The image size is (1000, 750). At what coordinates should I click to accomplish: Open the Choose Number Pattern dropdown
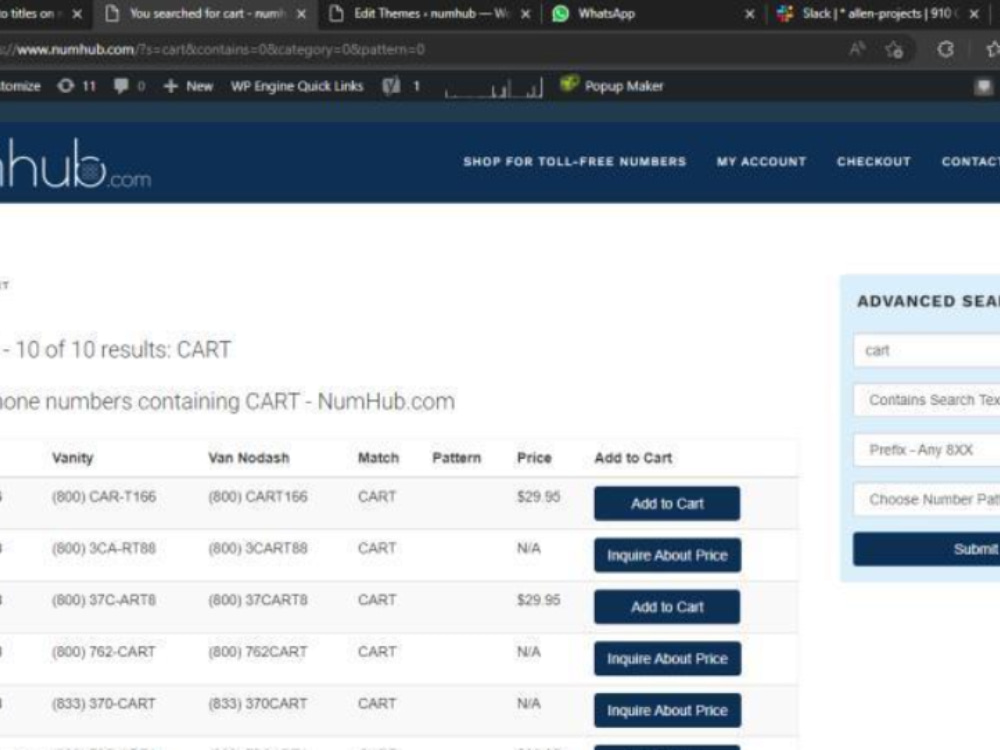[x=927, y=499]
